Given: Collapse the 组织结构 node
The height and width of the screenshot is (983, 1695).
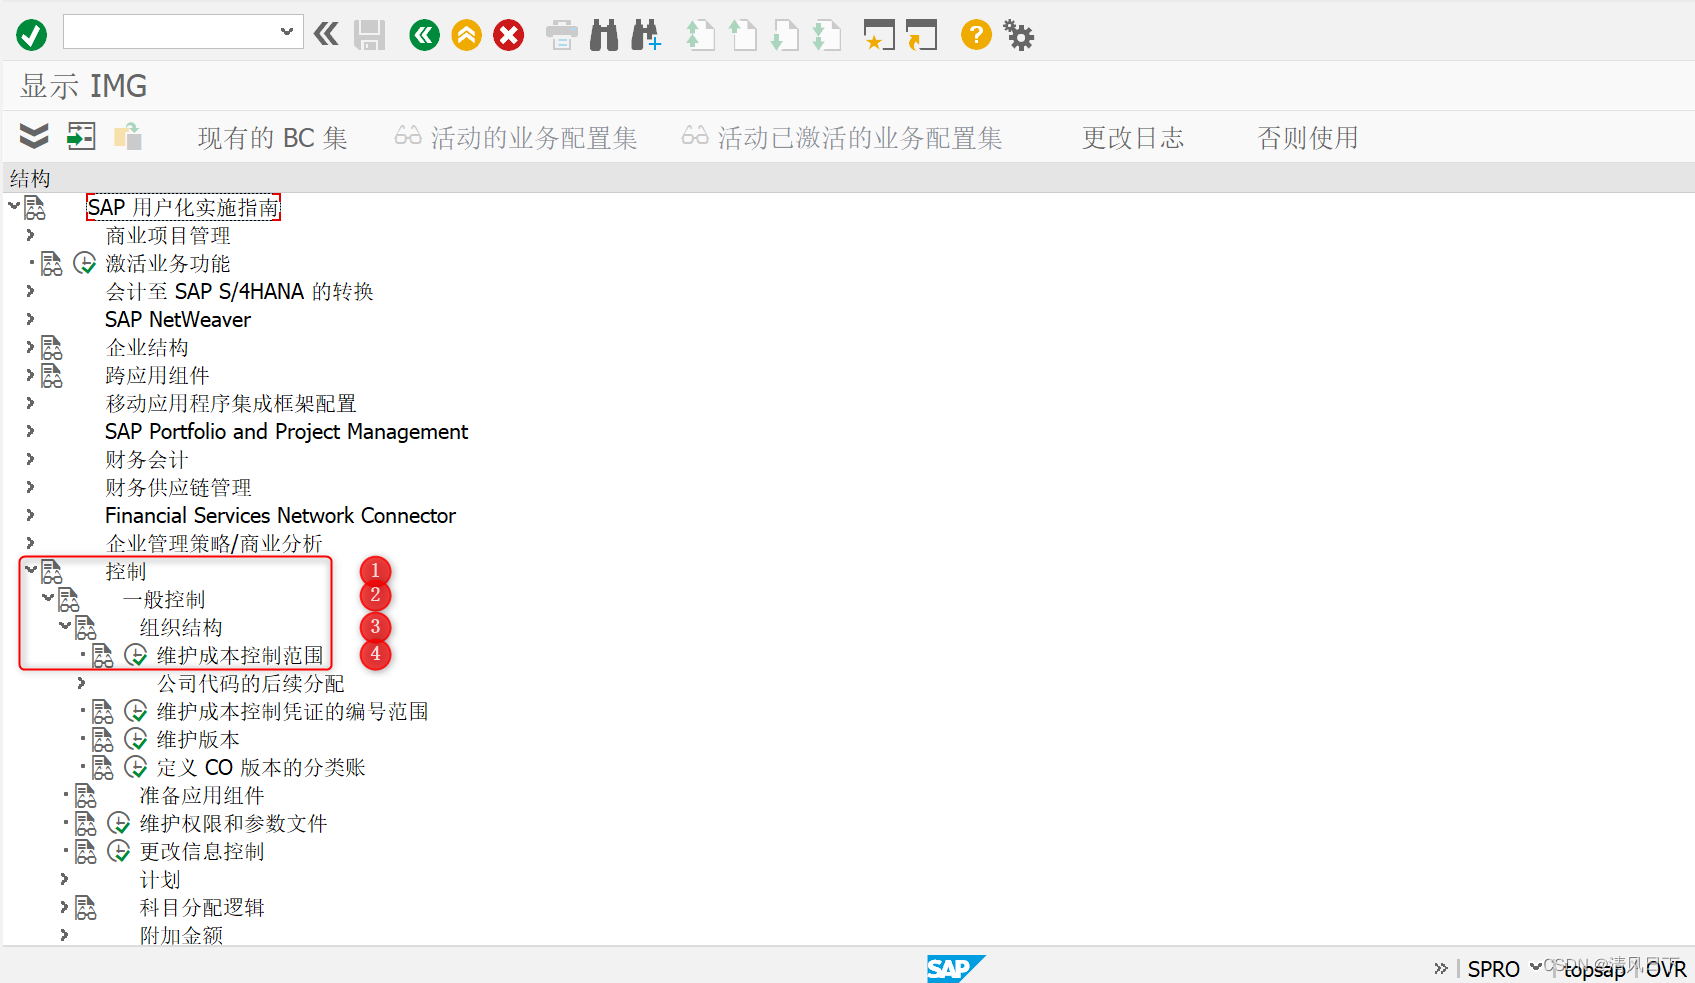Looking at the screenshot, I should coord(64,626).
